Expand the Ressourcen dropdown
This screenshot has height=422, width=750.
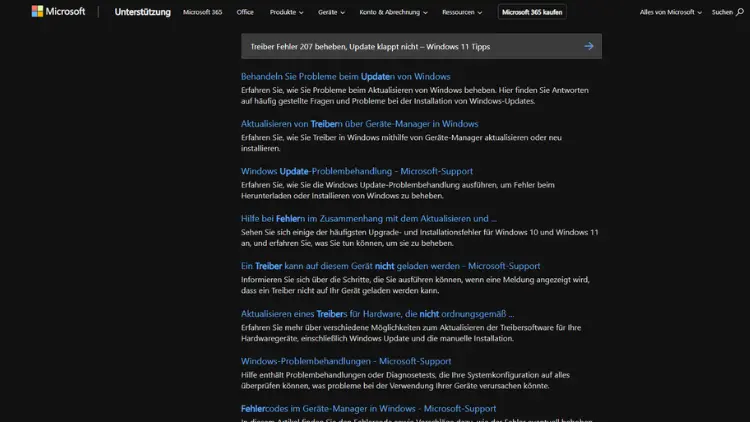(462, 12)
